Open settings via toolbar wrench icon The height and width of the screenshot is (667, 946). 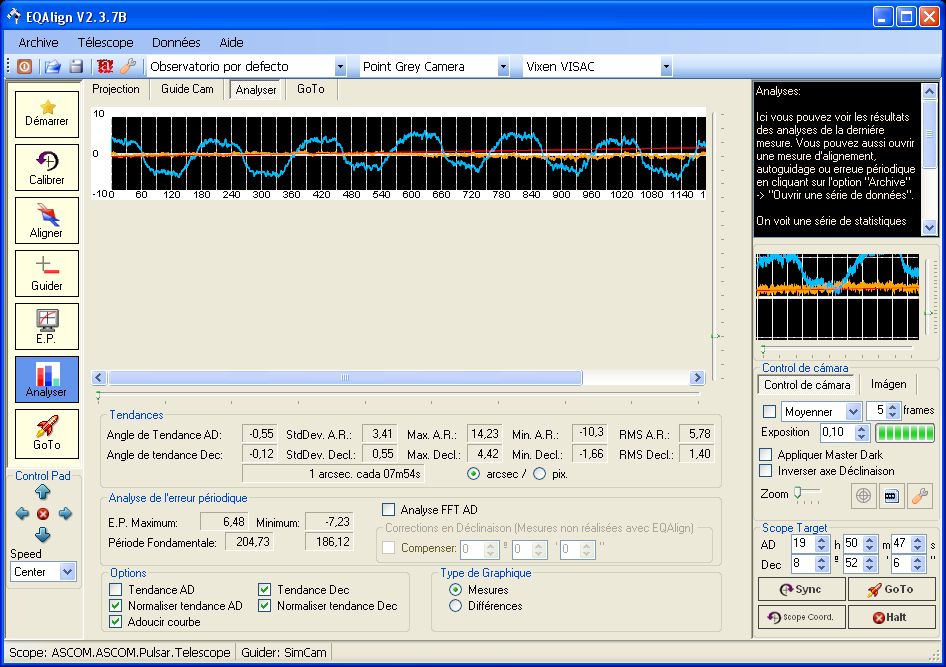click(x=128, y=66)
